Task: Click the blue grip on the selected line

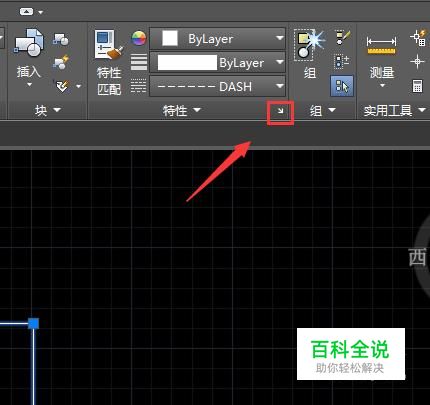Action: pos(33,323)
